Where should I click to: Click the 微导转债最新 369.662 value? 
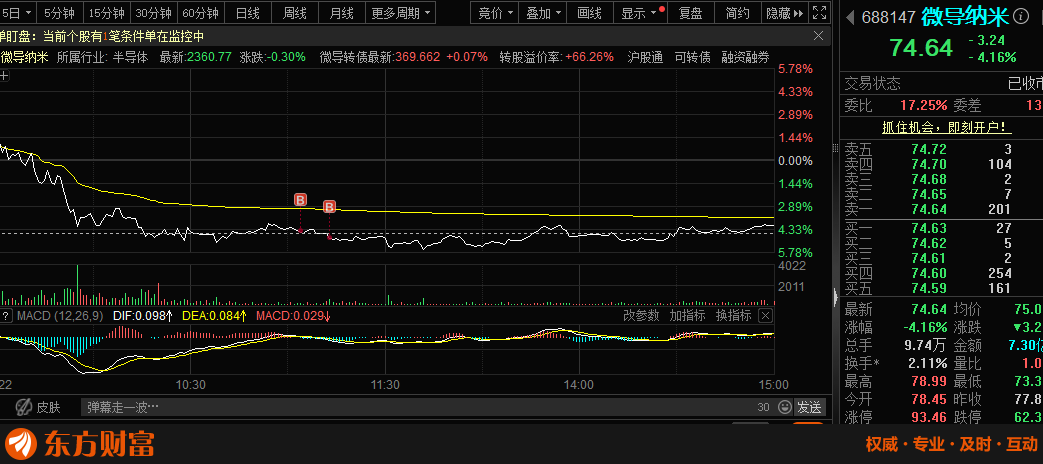point(418,57)
